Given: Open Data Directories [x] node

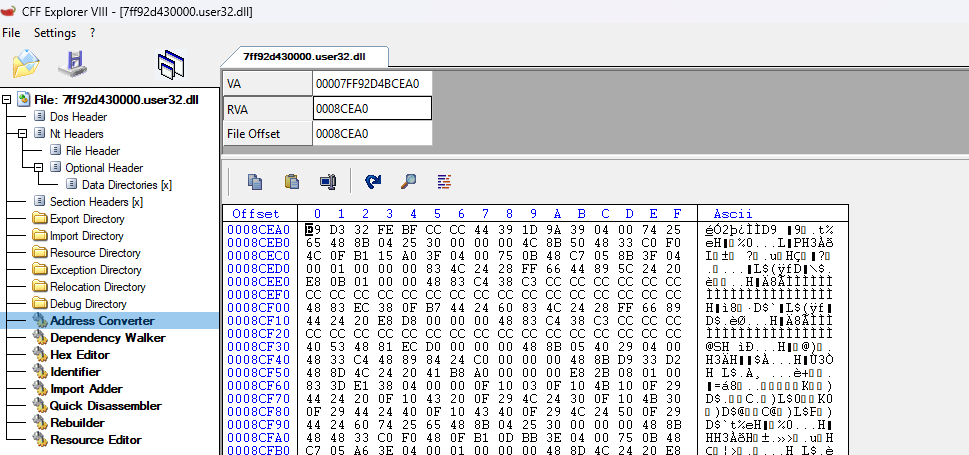Looking at the screenshot, I should pos(127,185).
